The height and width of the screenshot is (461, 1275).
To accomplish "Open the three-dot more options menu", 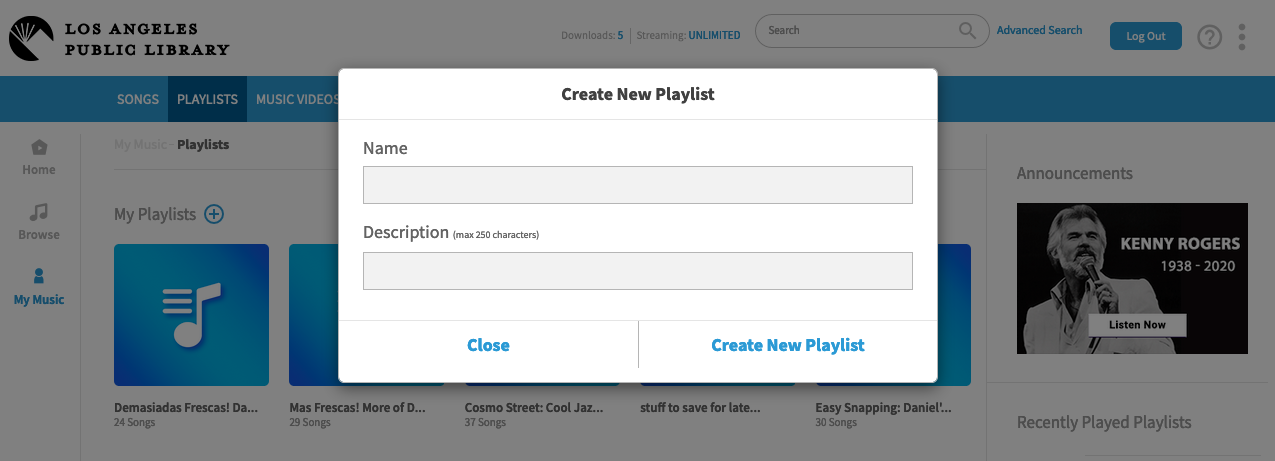I will 1242,37.
